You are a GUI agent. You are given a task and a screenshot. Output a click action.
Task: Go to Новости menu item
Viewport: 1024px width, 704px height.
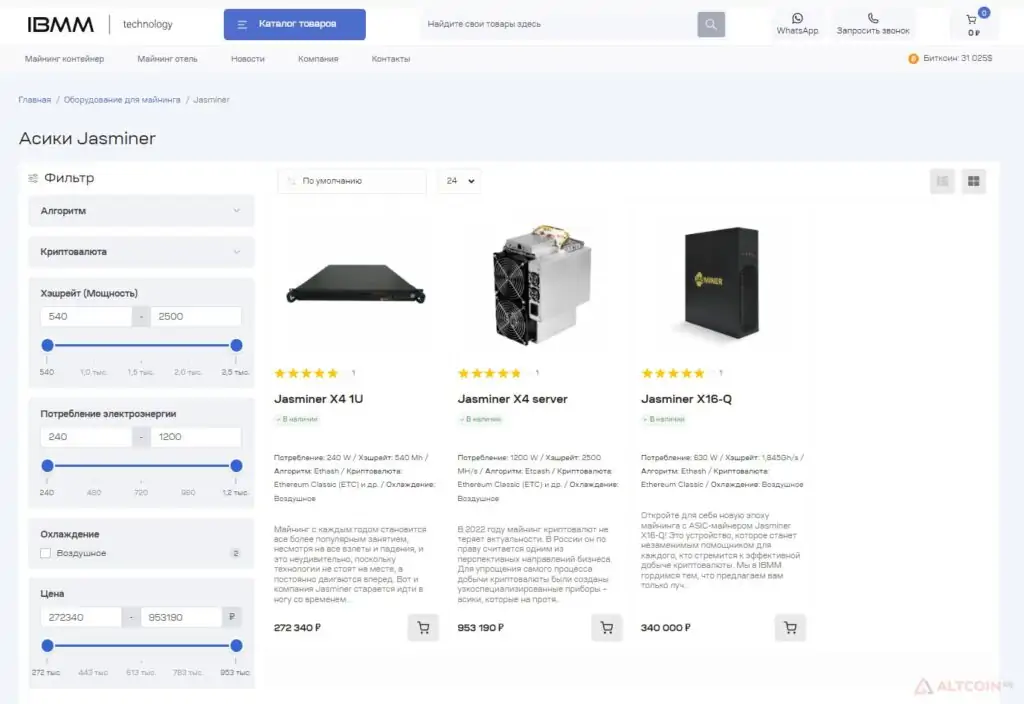pyautogui.click(x=248, y=59)
